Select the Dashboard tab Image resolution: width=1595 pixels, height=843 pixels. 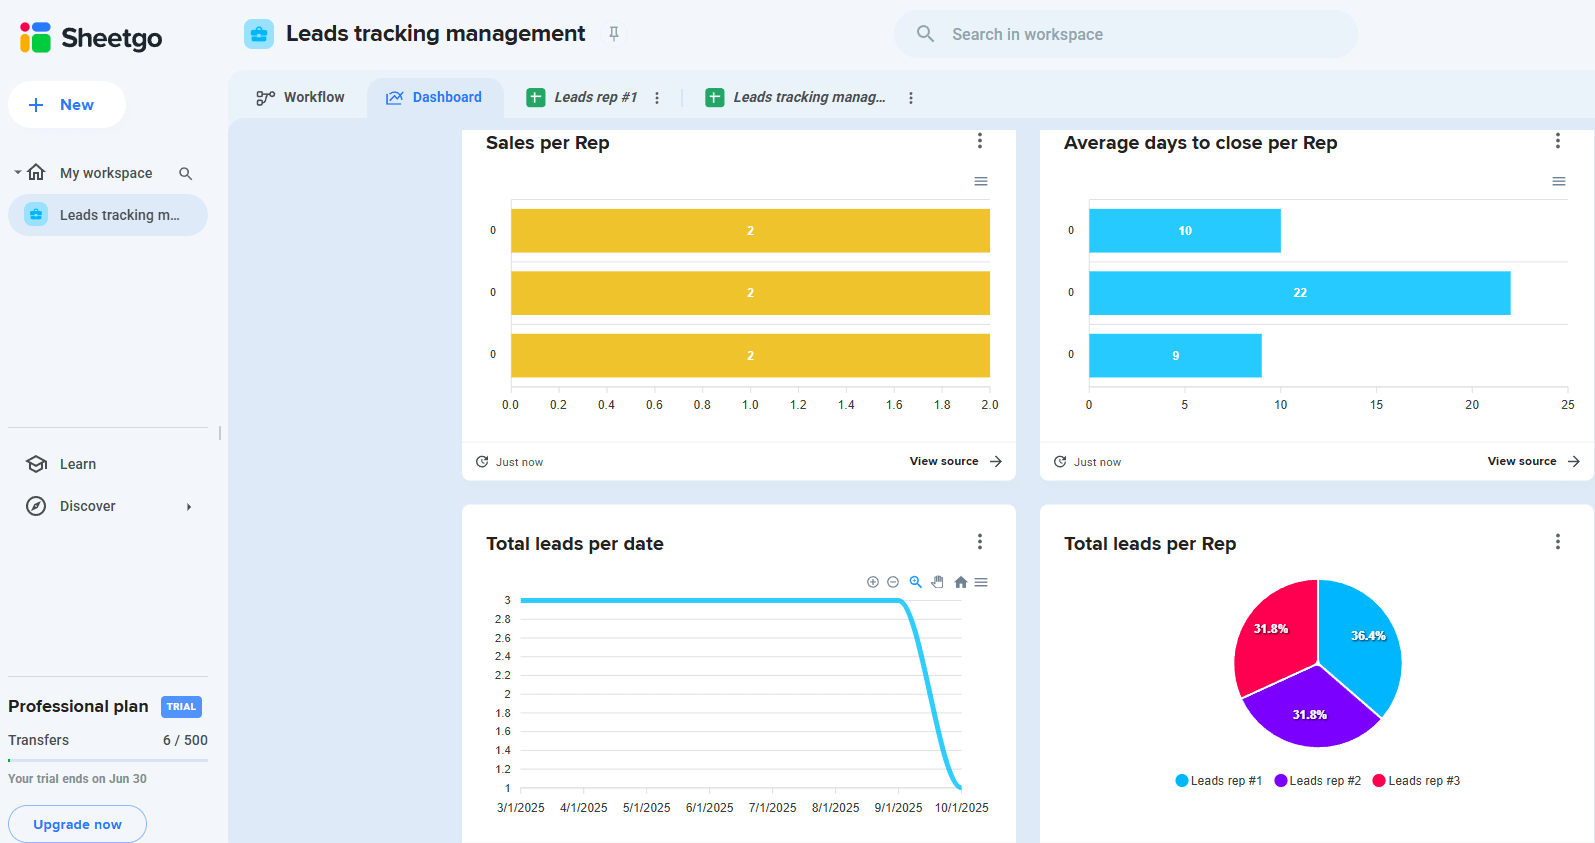(x=434, y=97)
